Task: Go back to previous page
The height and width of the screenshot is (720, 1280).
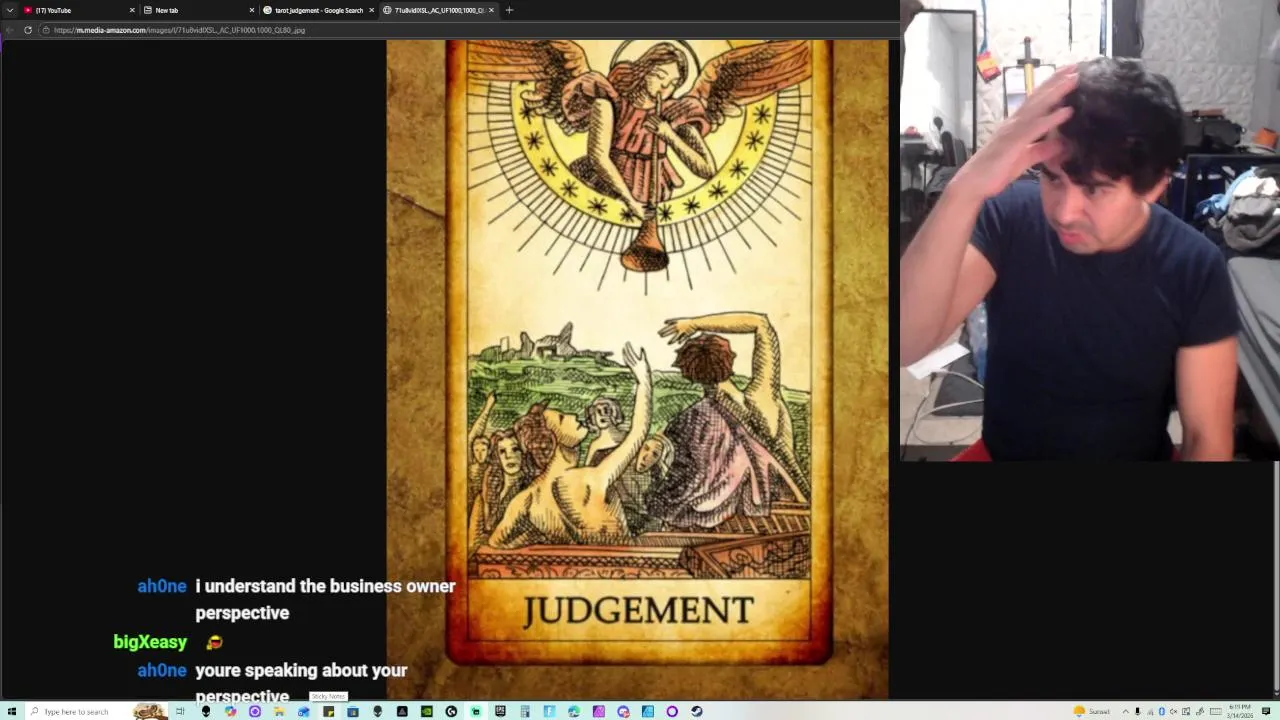Action: click(x=10, y=30)
